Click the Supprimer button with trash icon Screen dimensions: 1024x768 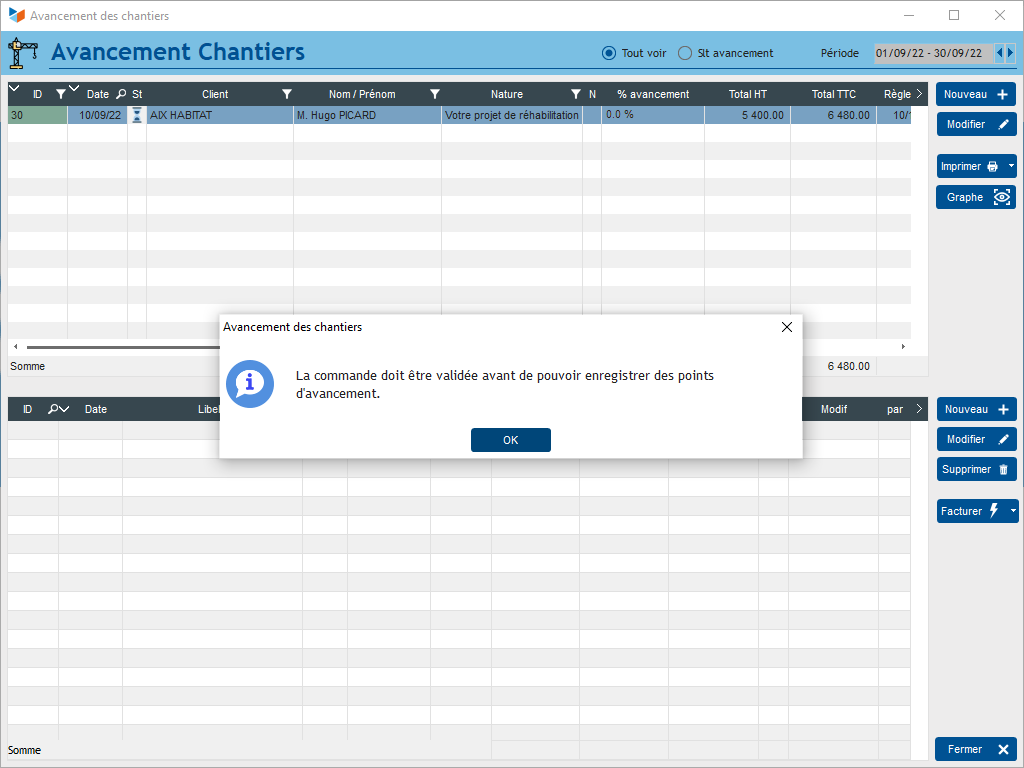pos(976,469)
